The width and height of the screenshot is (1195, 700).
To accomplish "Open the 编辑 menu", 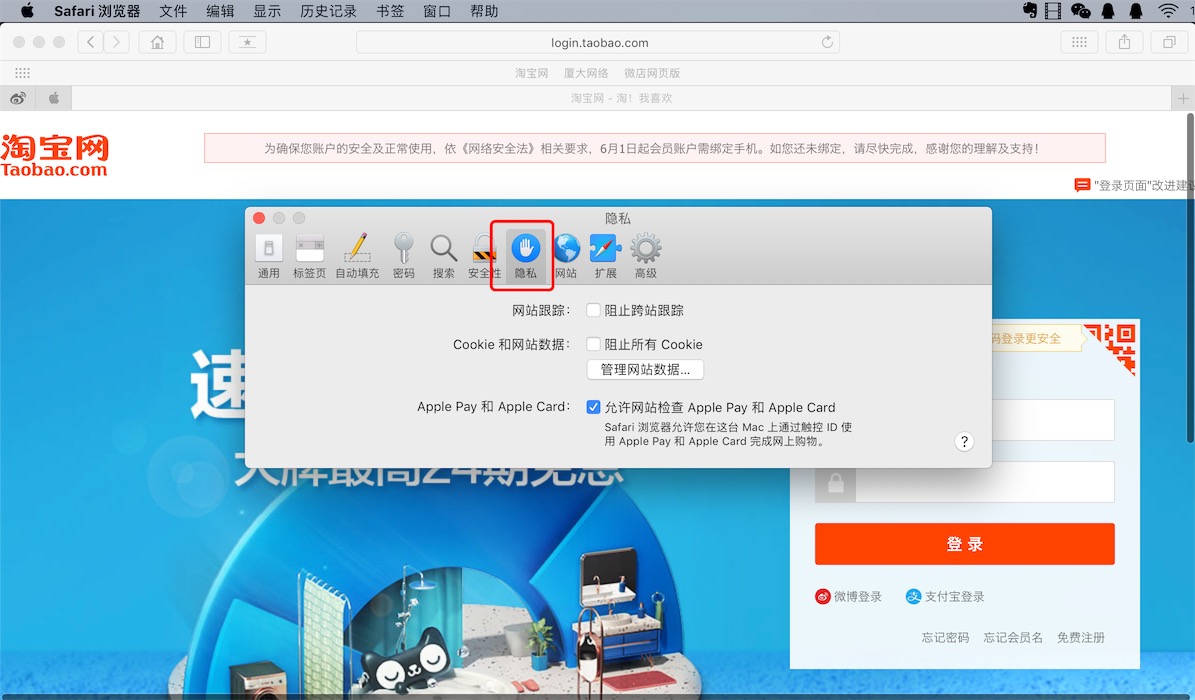I will coord(220,11).
